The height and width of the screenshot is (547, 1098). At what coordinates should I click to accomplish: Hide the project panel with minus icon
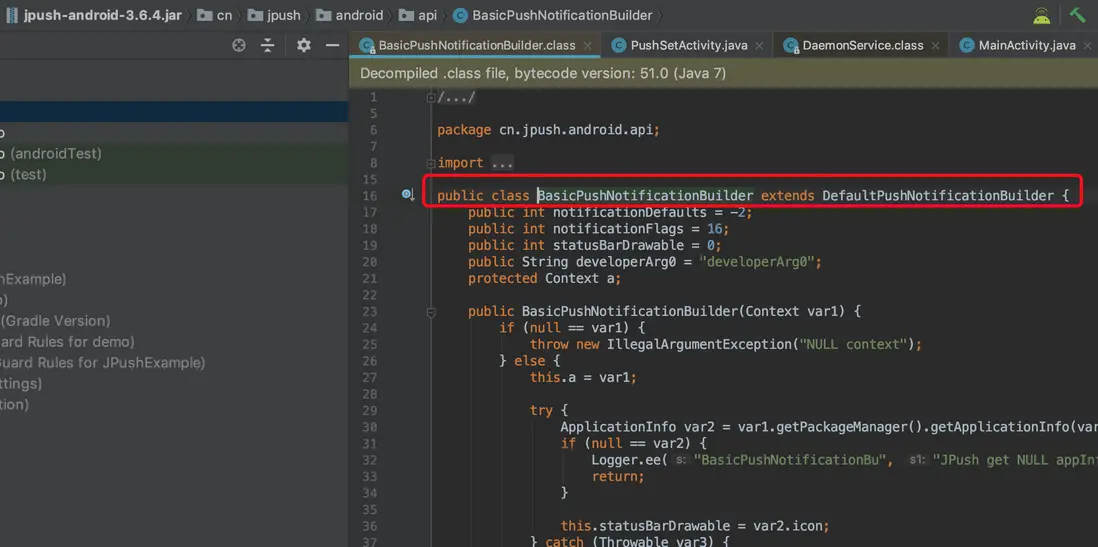[x=333, y=45]
